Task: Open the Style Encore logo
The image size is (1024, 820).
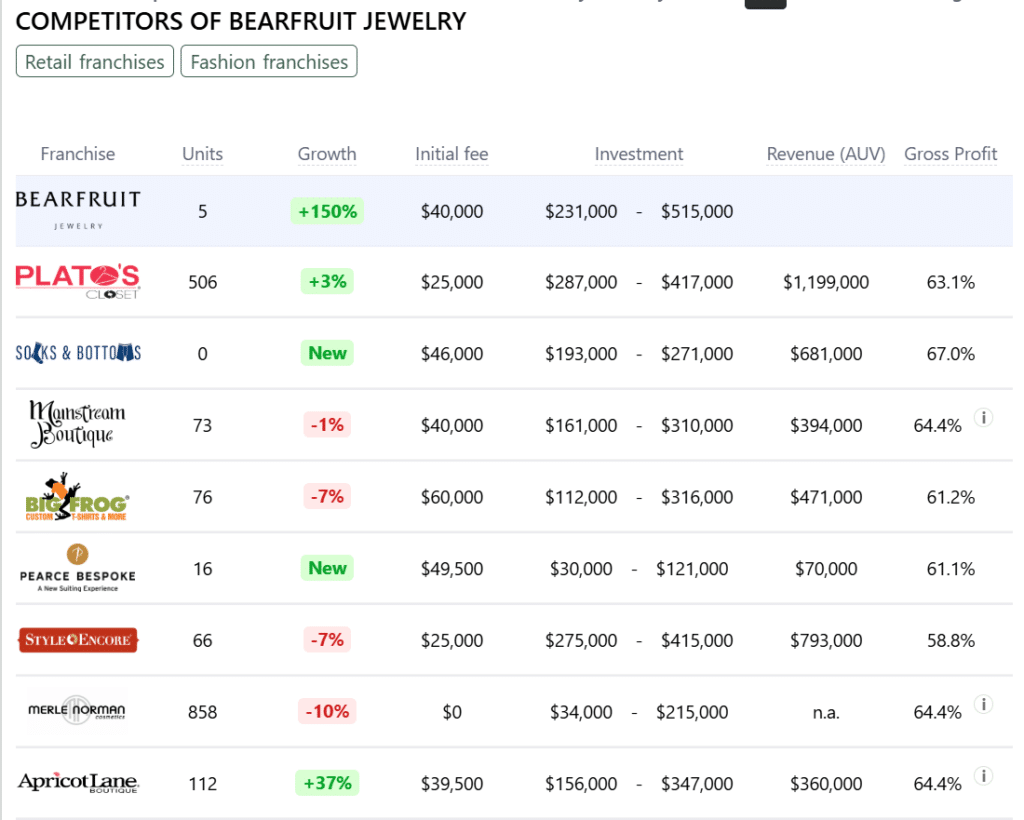Action: coord(78,640)
